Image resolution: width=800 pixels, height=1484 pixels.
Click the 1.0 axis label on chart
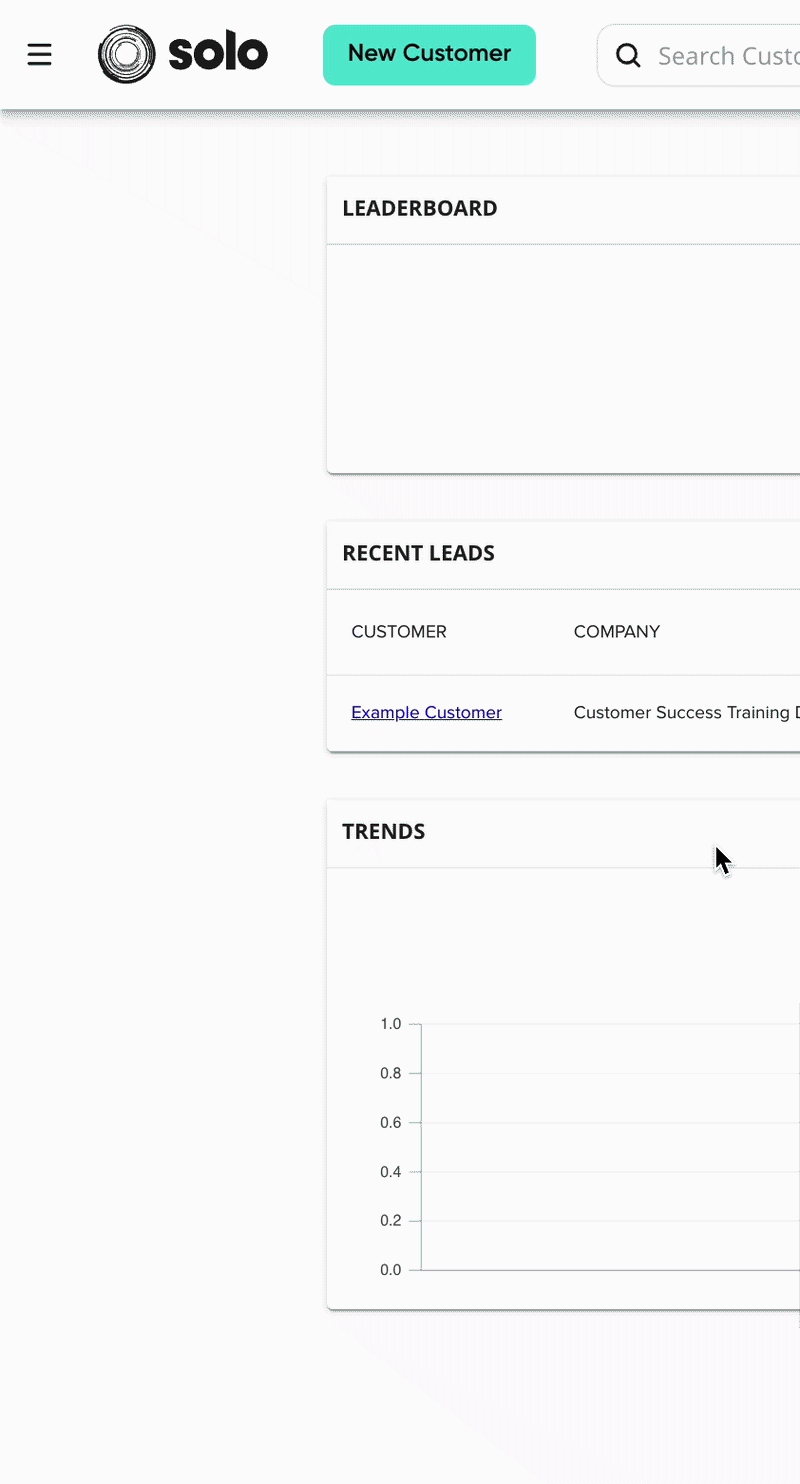[390, 1024]
